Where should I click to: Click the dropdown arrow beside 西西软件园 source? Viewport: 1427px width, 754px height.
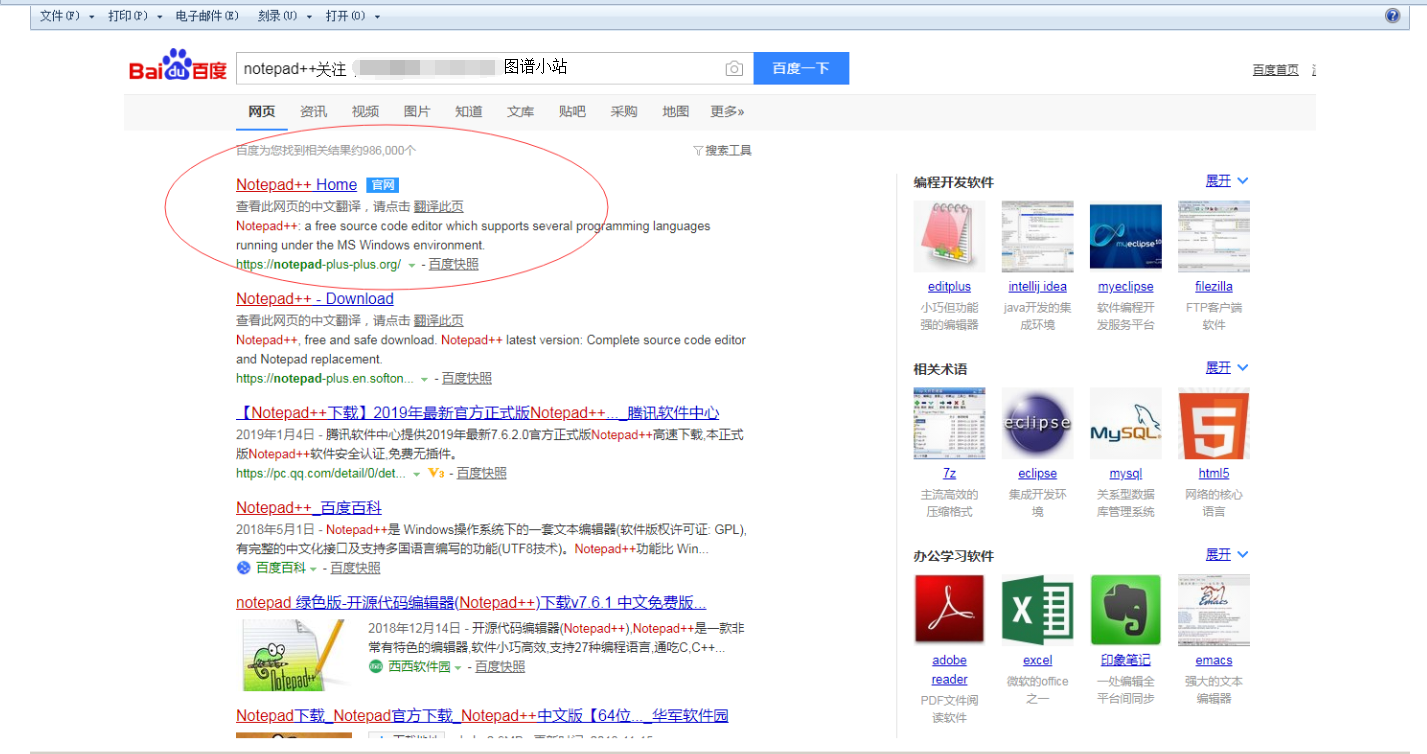[458, 668]
